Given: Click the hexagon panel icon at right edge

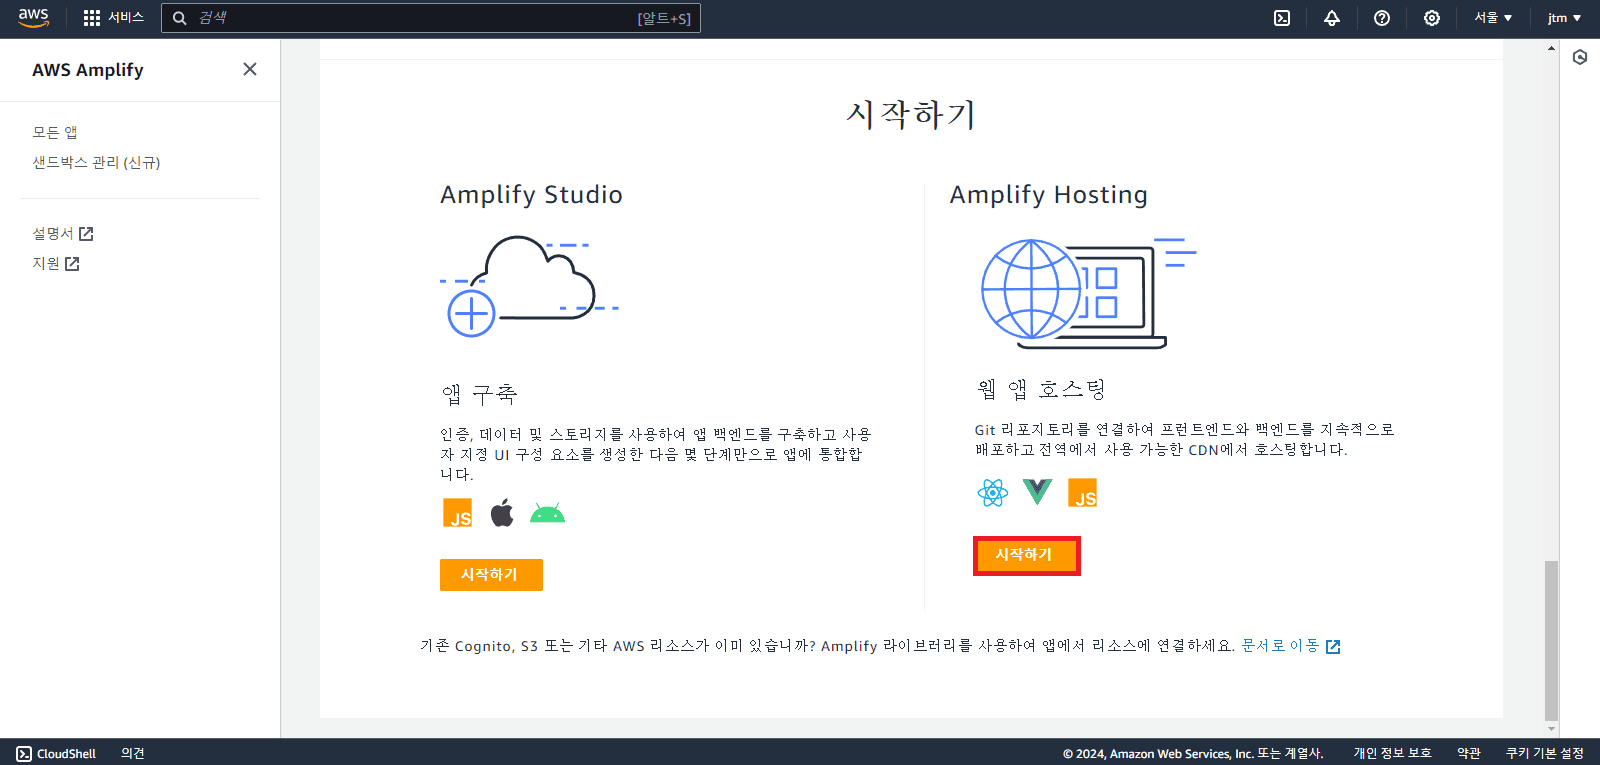Looking at the screenshot, I should click(1580, 57).
